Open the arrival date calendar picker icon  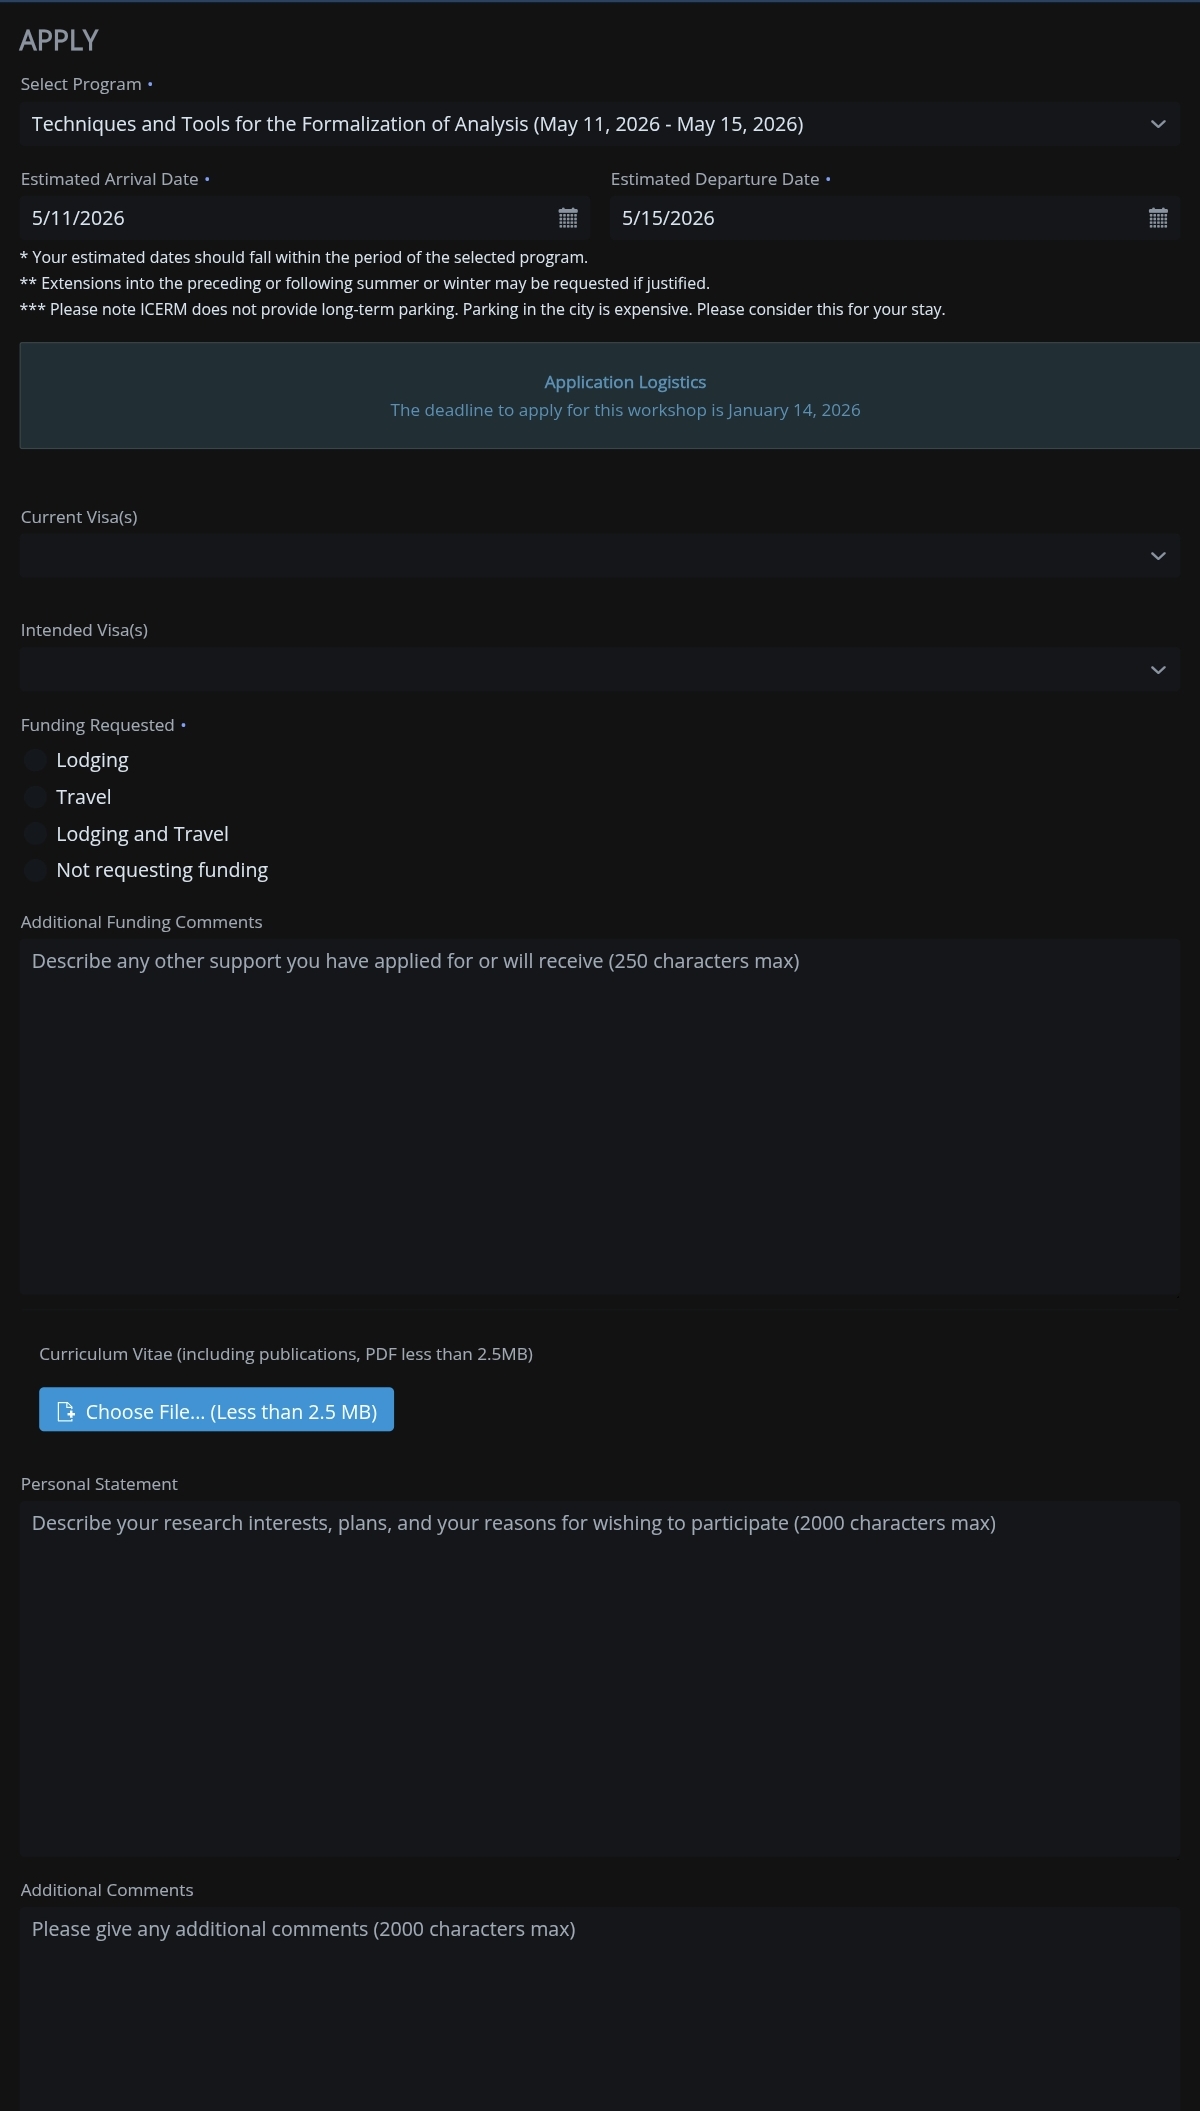click(x=568, y=218)
